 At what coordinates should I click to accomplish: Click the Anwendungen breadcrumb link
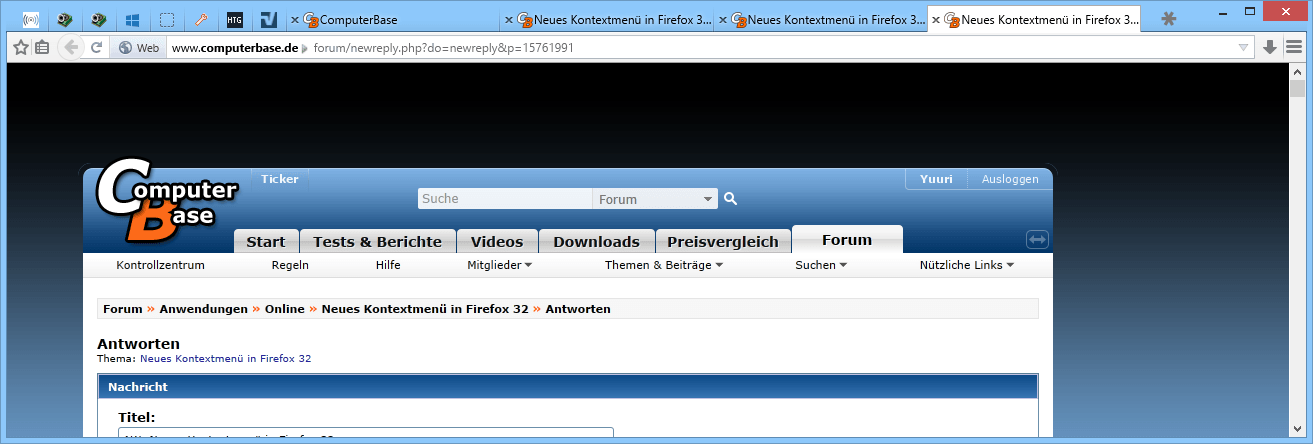pyautogui.click(x=203, y=309)
